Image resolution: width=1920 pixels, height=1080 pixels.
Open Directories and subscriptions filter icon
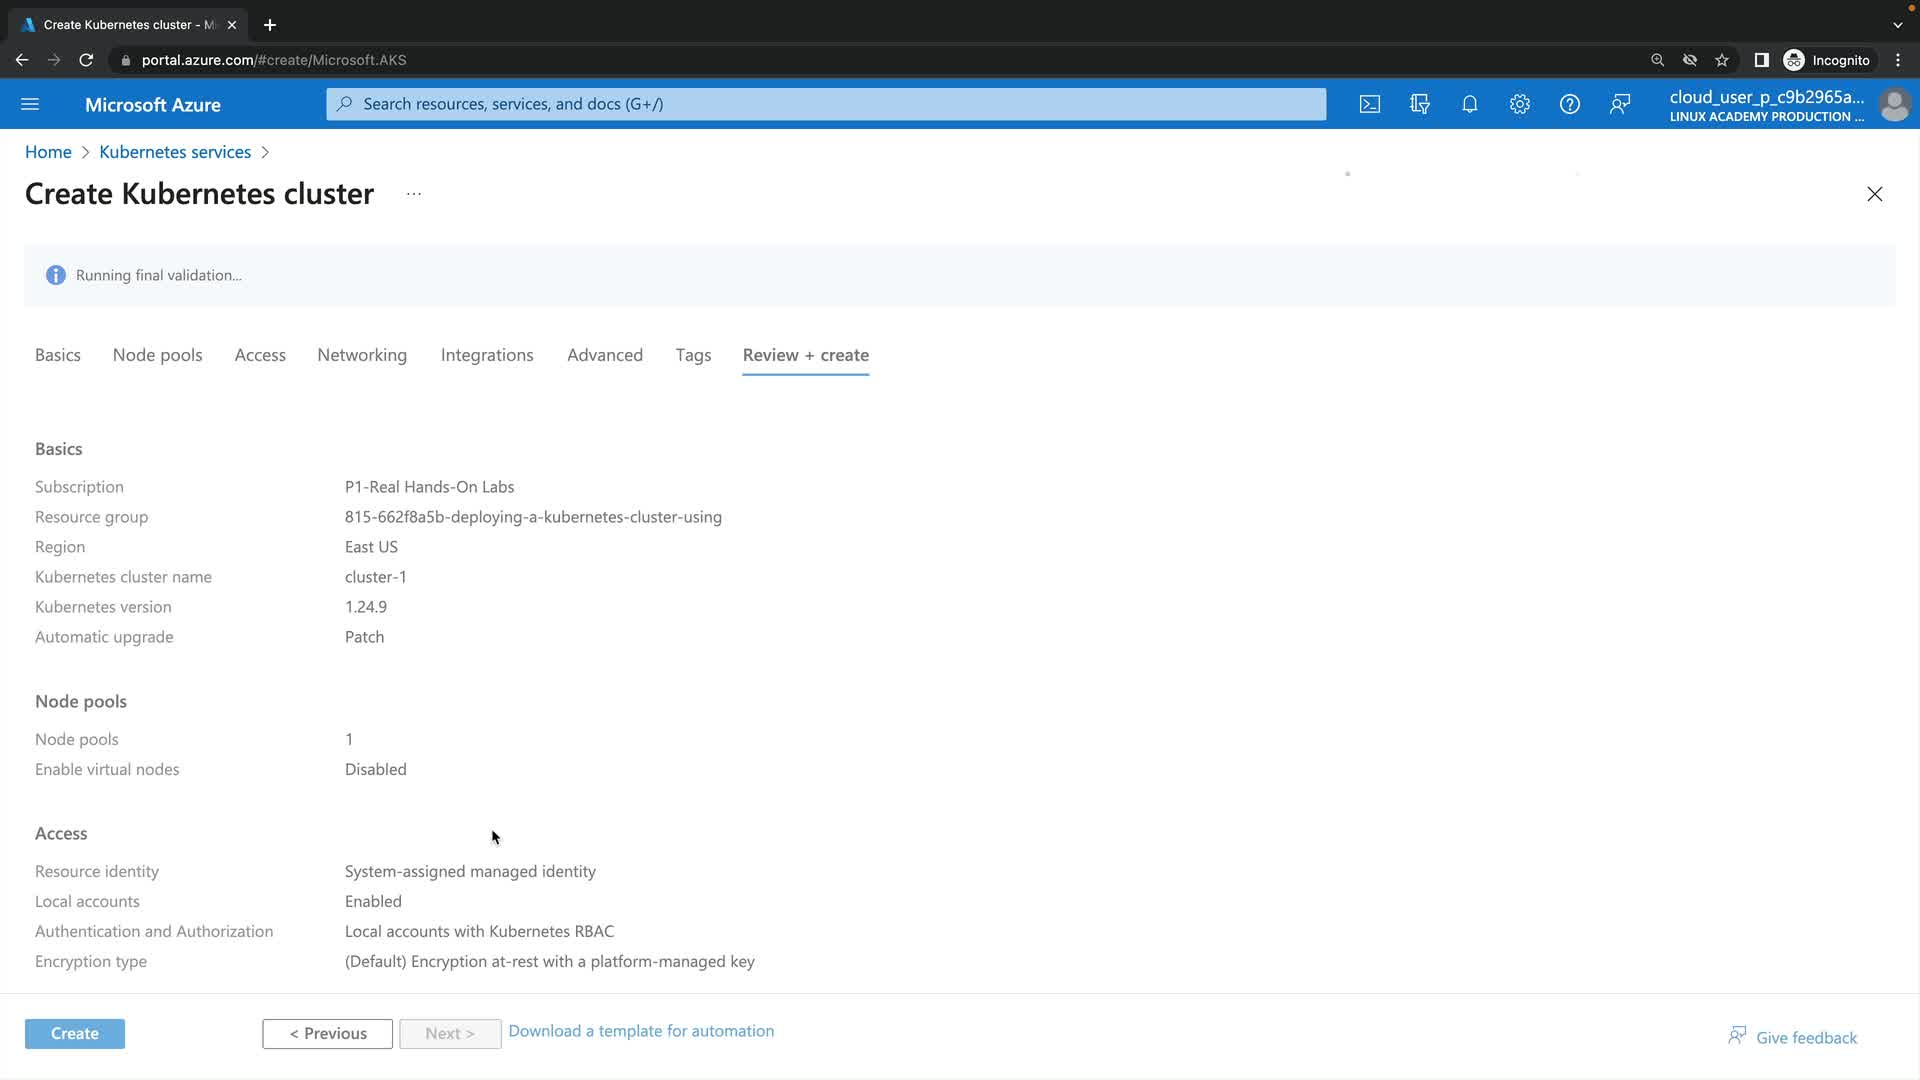coord(1420,104)
